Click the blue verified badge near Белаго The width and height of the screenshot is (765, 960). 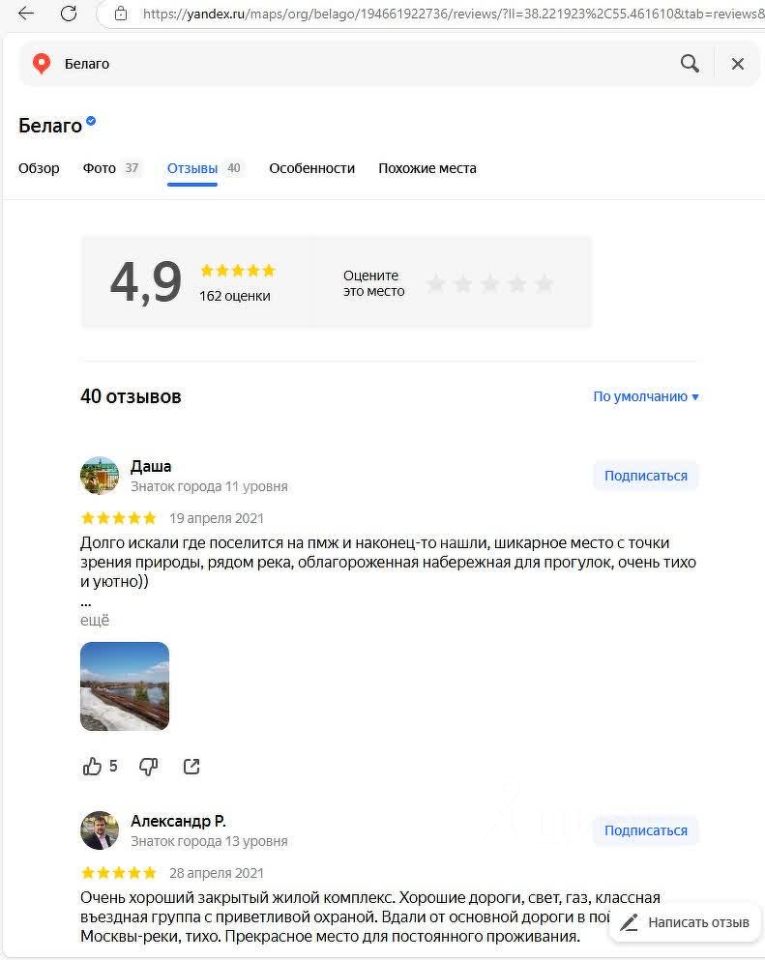91,122
